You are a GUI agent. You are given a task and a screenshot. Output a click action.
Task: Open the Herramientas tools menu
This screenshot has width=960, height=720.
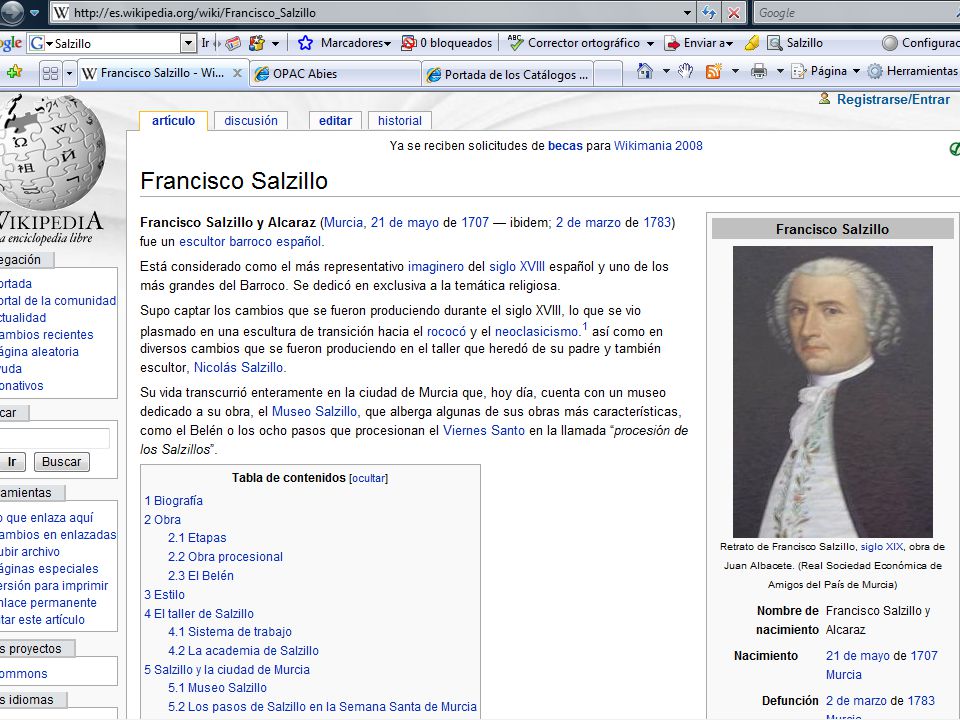click(913, 71)
